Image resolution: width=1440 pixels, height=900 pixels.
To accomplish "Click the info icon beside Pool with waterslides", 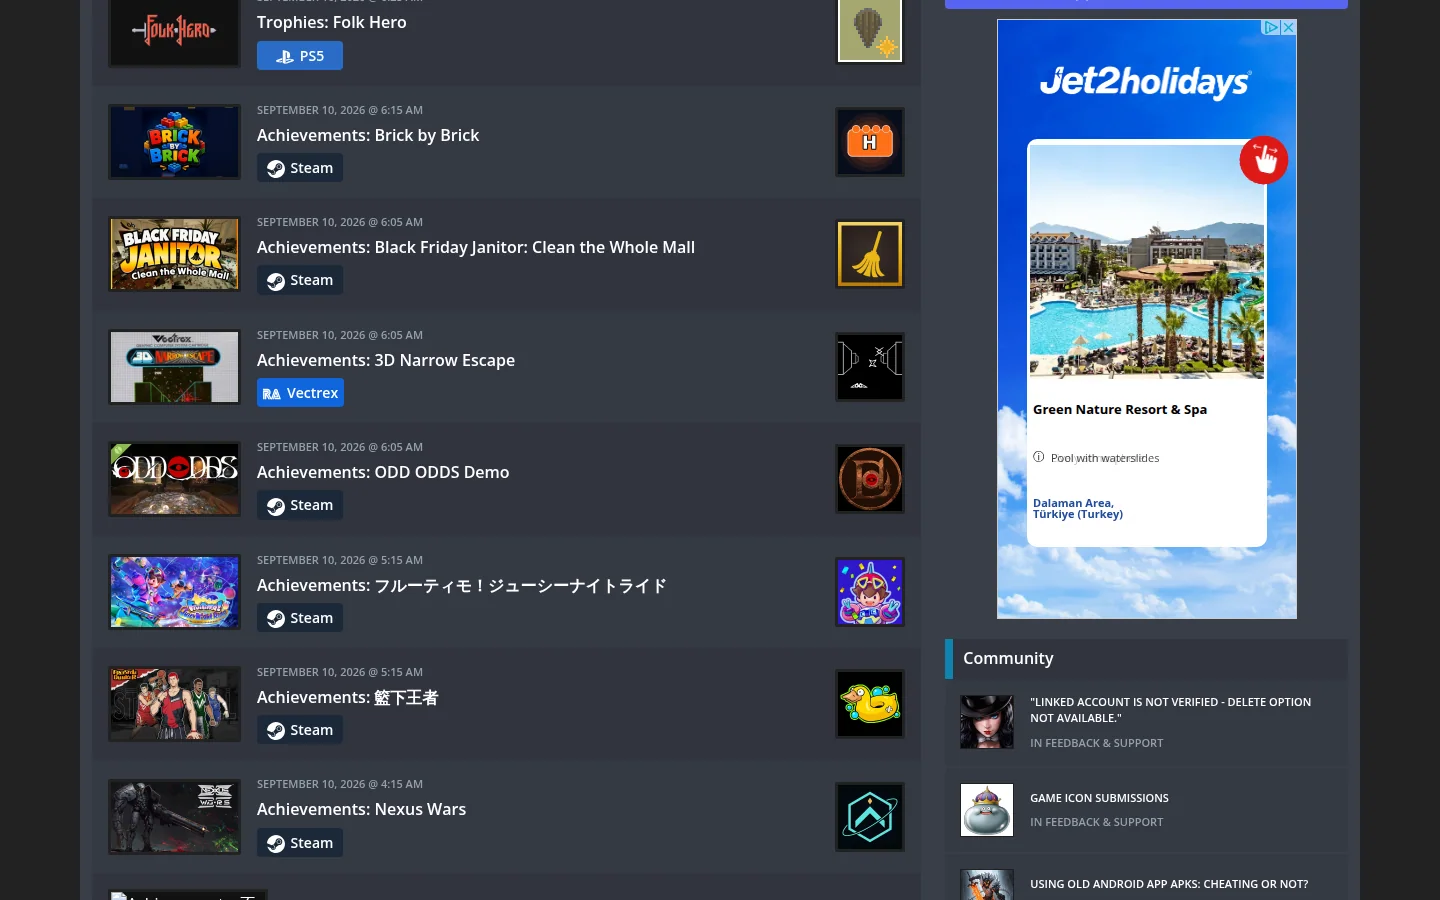I will (1039, 457).
